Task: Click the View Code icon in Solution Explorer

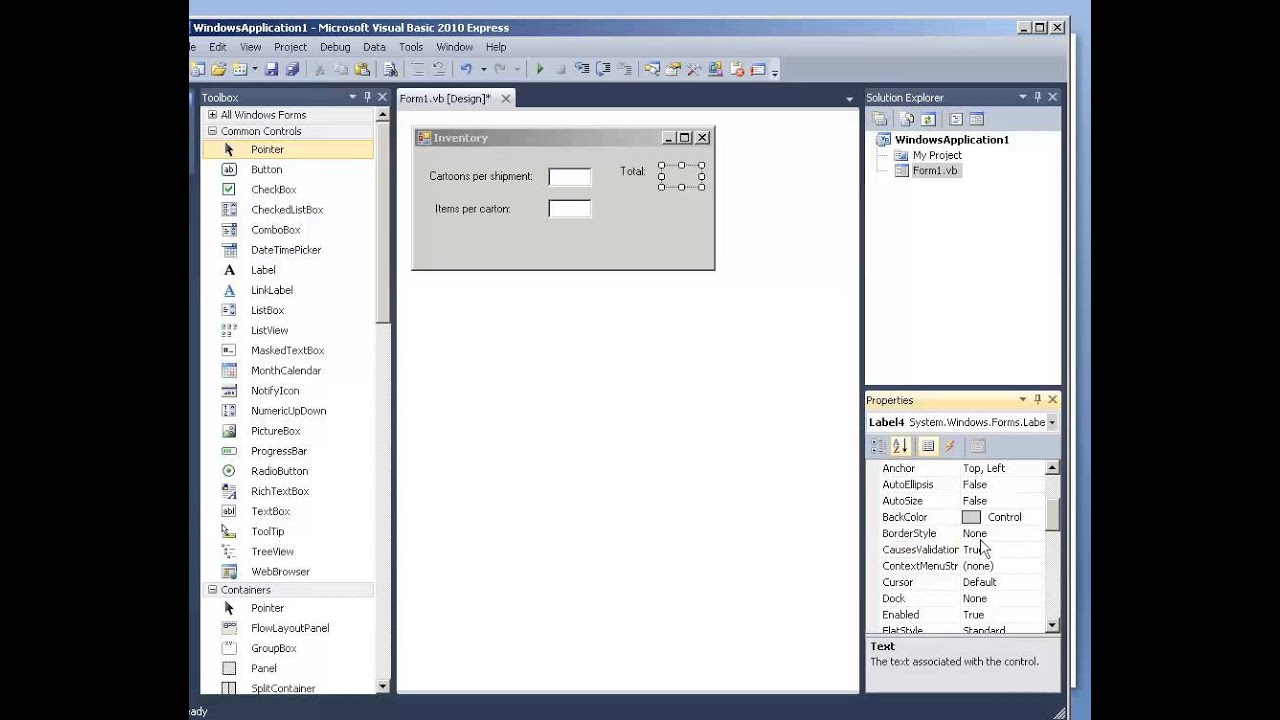Action: [955, 119]
